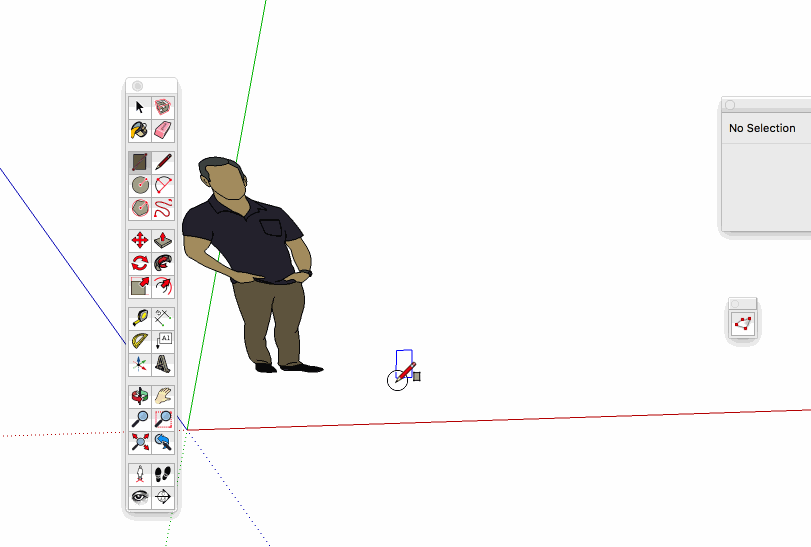Image resolution: width=811 pixels, height=547 pixels.
Task: Choose the Pan hand tool
Action: pos(163,397)
